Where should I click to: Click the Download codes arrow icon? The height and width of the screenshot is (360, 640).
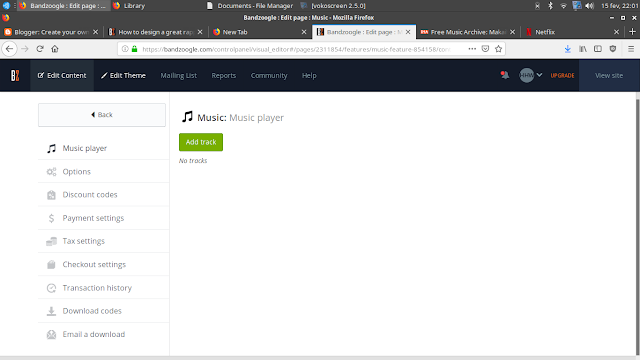click(x=51, y=311)
